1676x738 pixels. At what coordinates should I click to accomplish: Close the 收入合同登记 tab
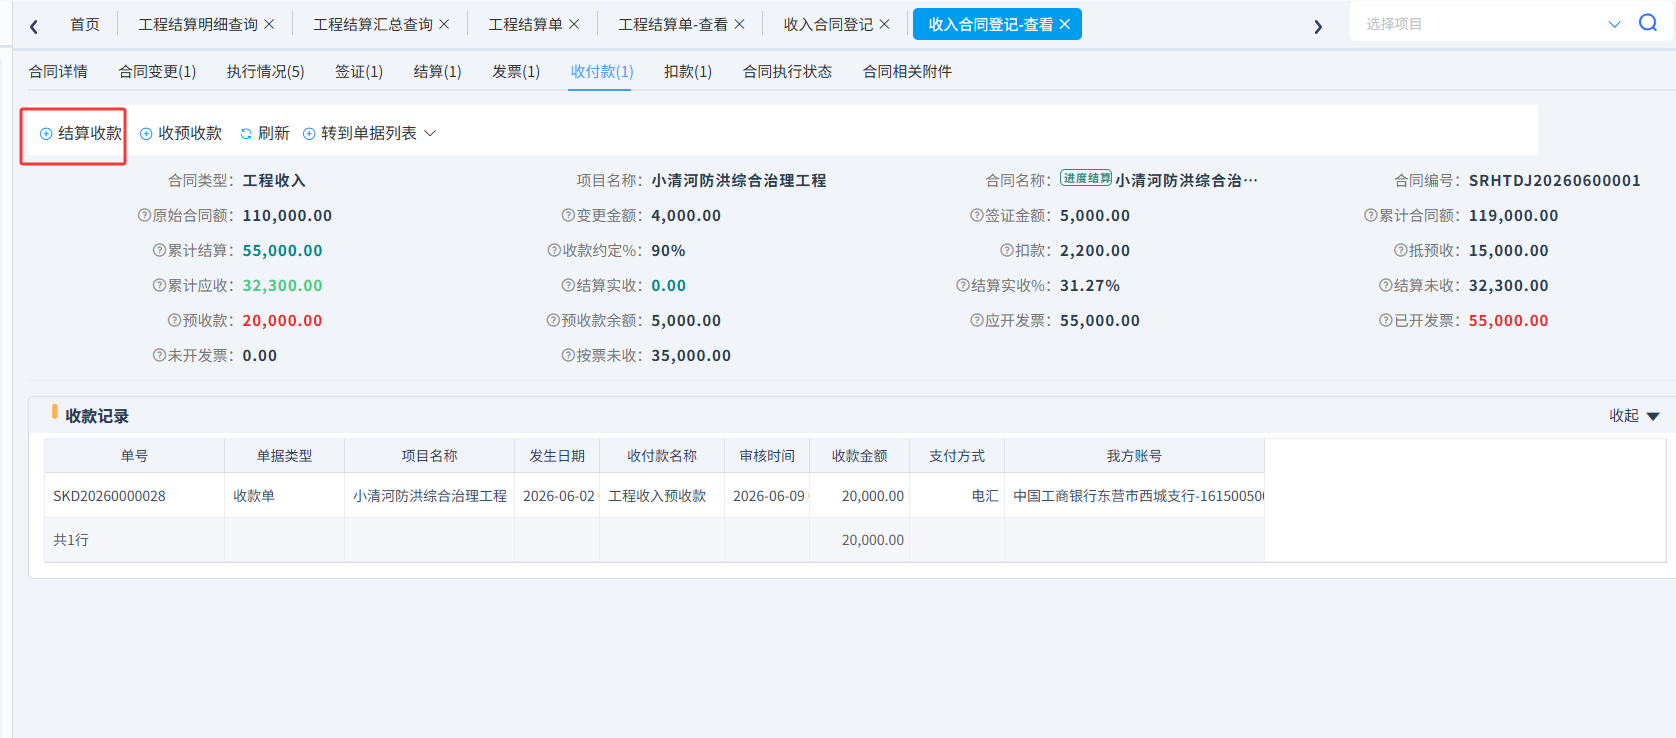pyautogui.click(x=884, y=24)
